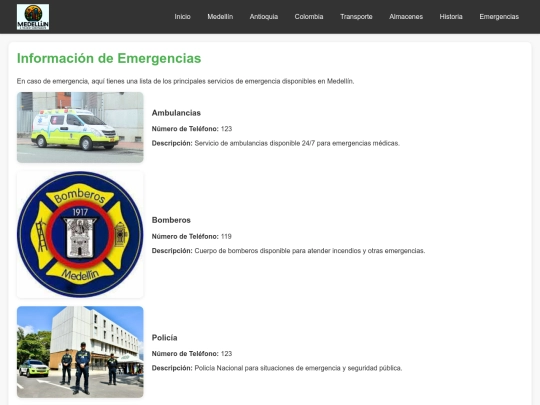Image resolution: width=540 pixels, height=405 pixels.
Task: Click the Bomberos Medellín 1917 emblem image
Action: pyautogui.click(x=80, y=234)
